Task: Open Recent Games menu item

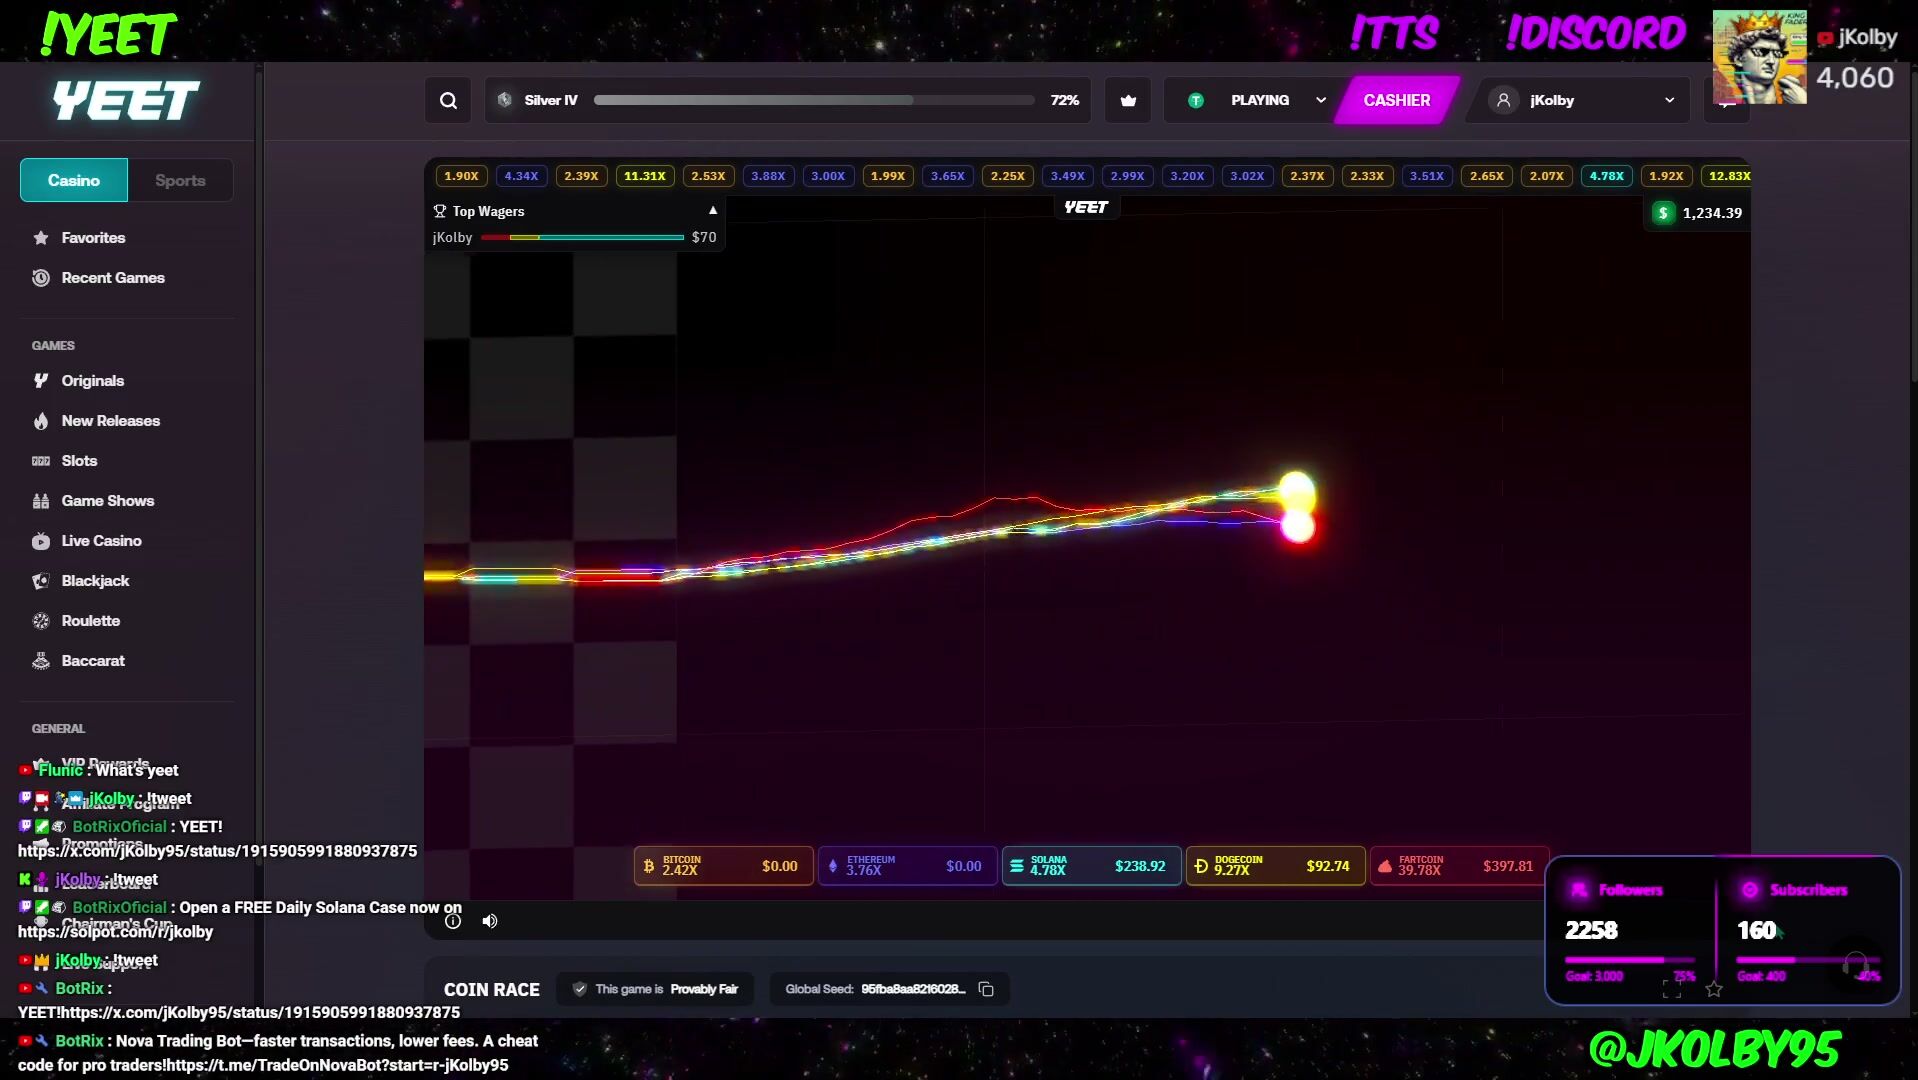Action: pyautogui.click(x=113, y=278)
